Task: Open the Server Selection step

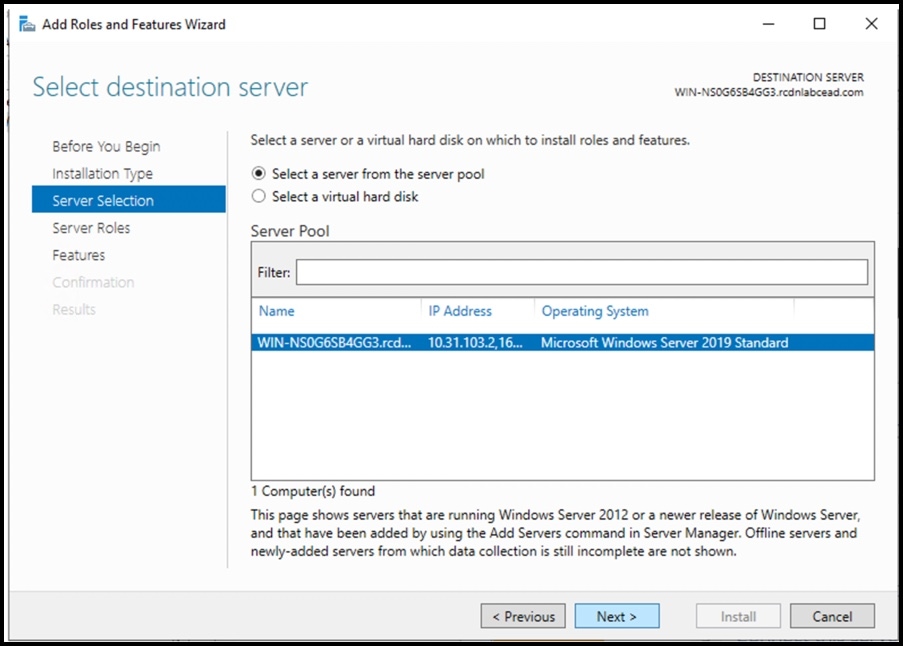Action: (x=103, y=201)
